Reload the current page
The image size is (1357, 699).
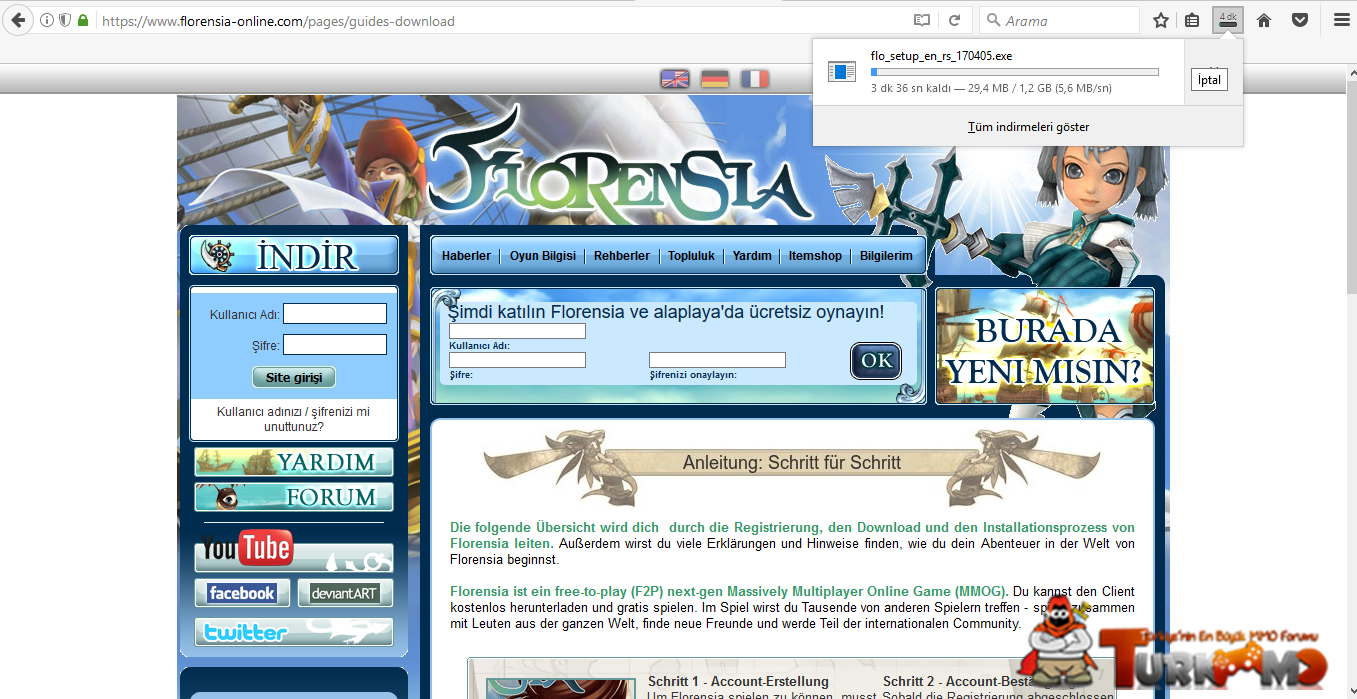tap(954, 21)
